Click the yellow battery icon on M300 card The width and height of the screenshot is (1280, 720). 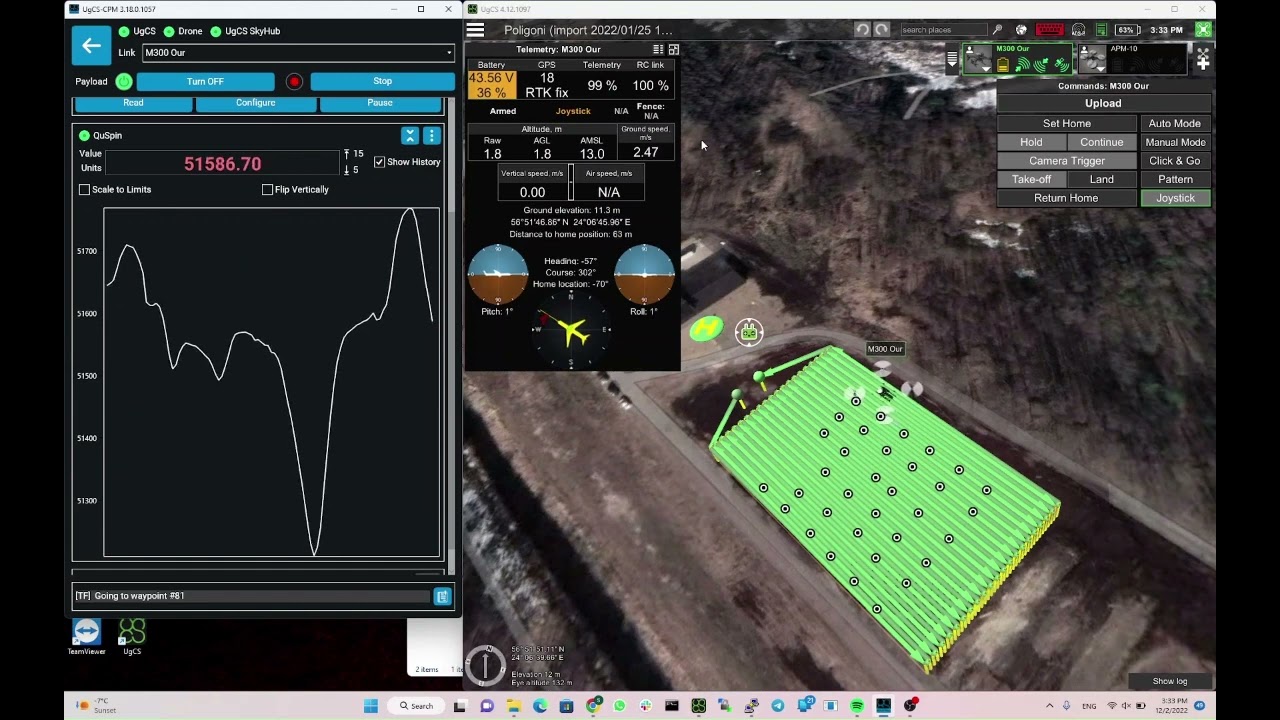click(1003, 65)
